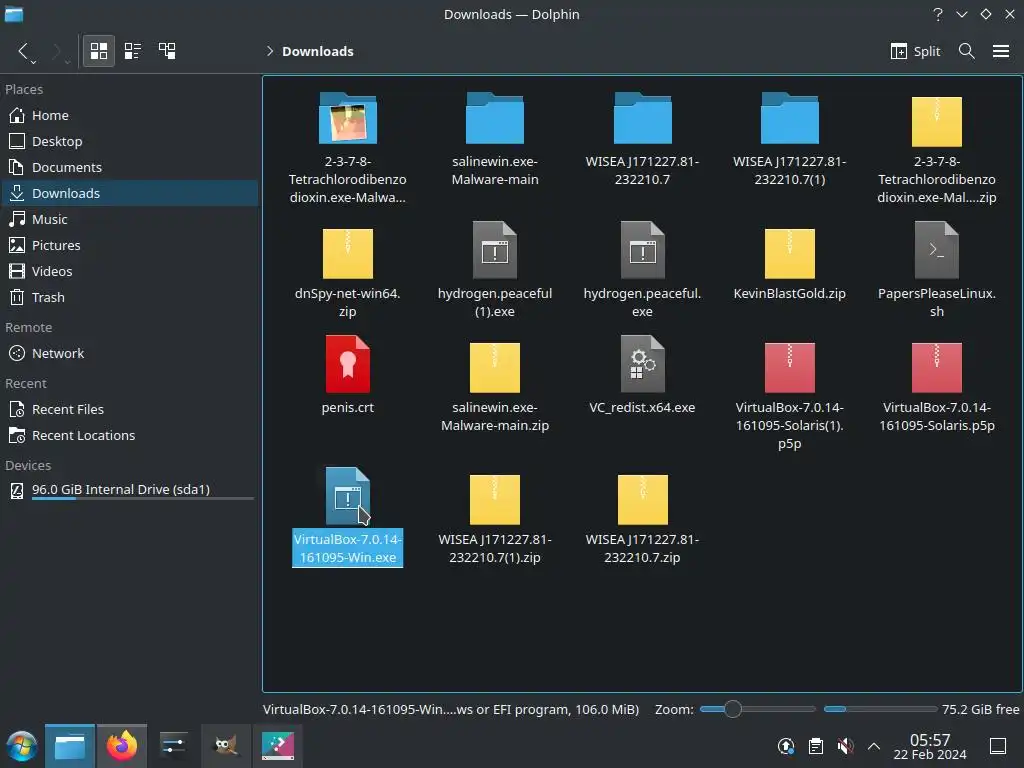This screenshot has height=768, width=1024.
Task: Click the sda1 drive capacity bar
Action: (x=142, y=499)
